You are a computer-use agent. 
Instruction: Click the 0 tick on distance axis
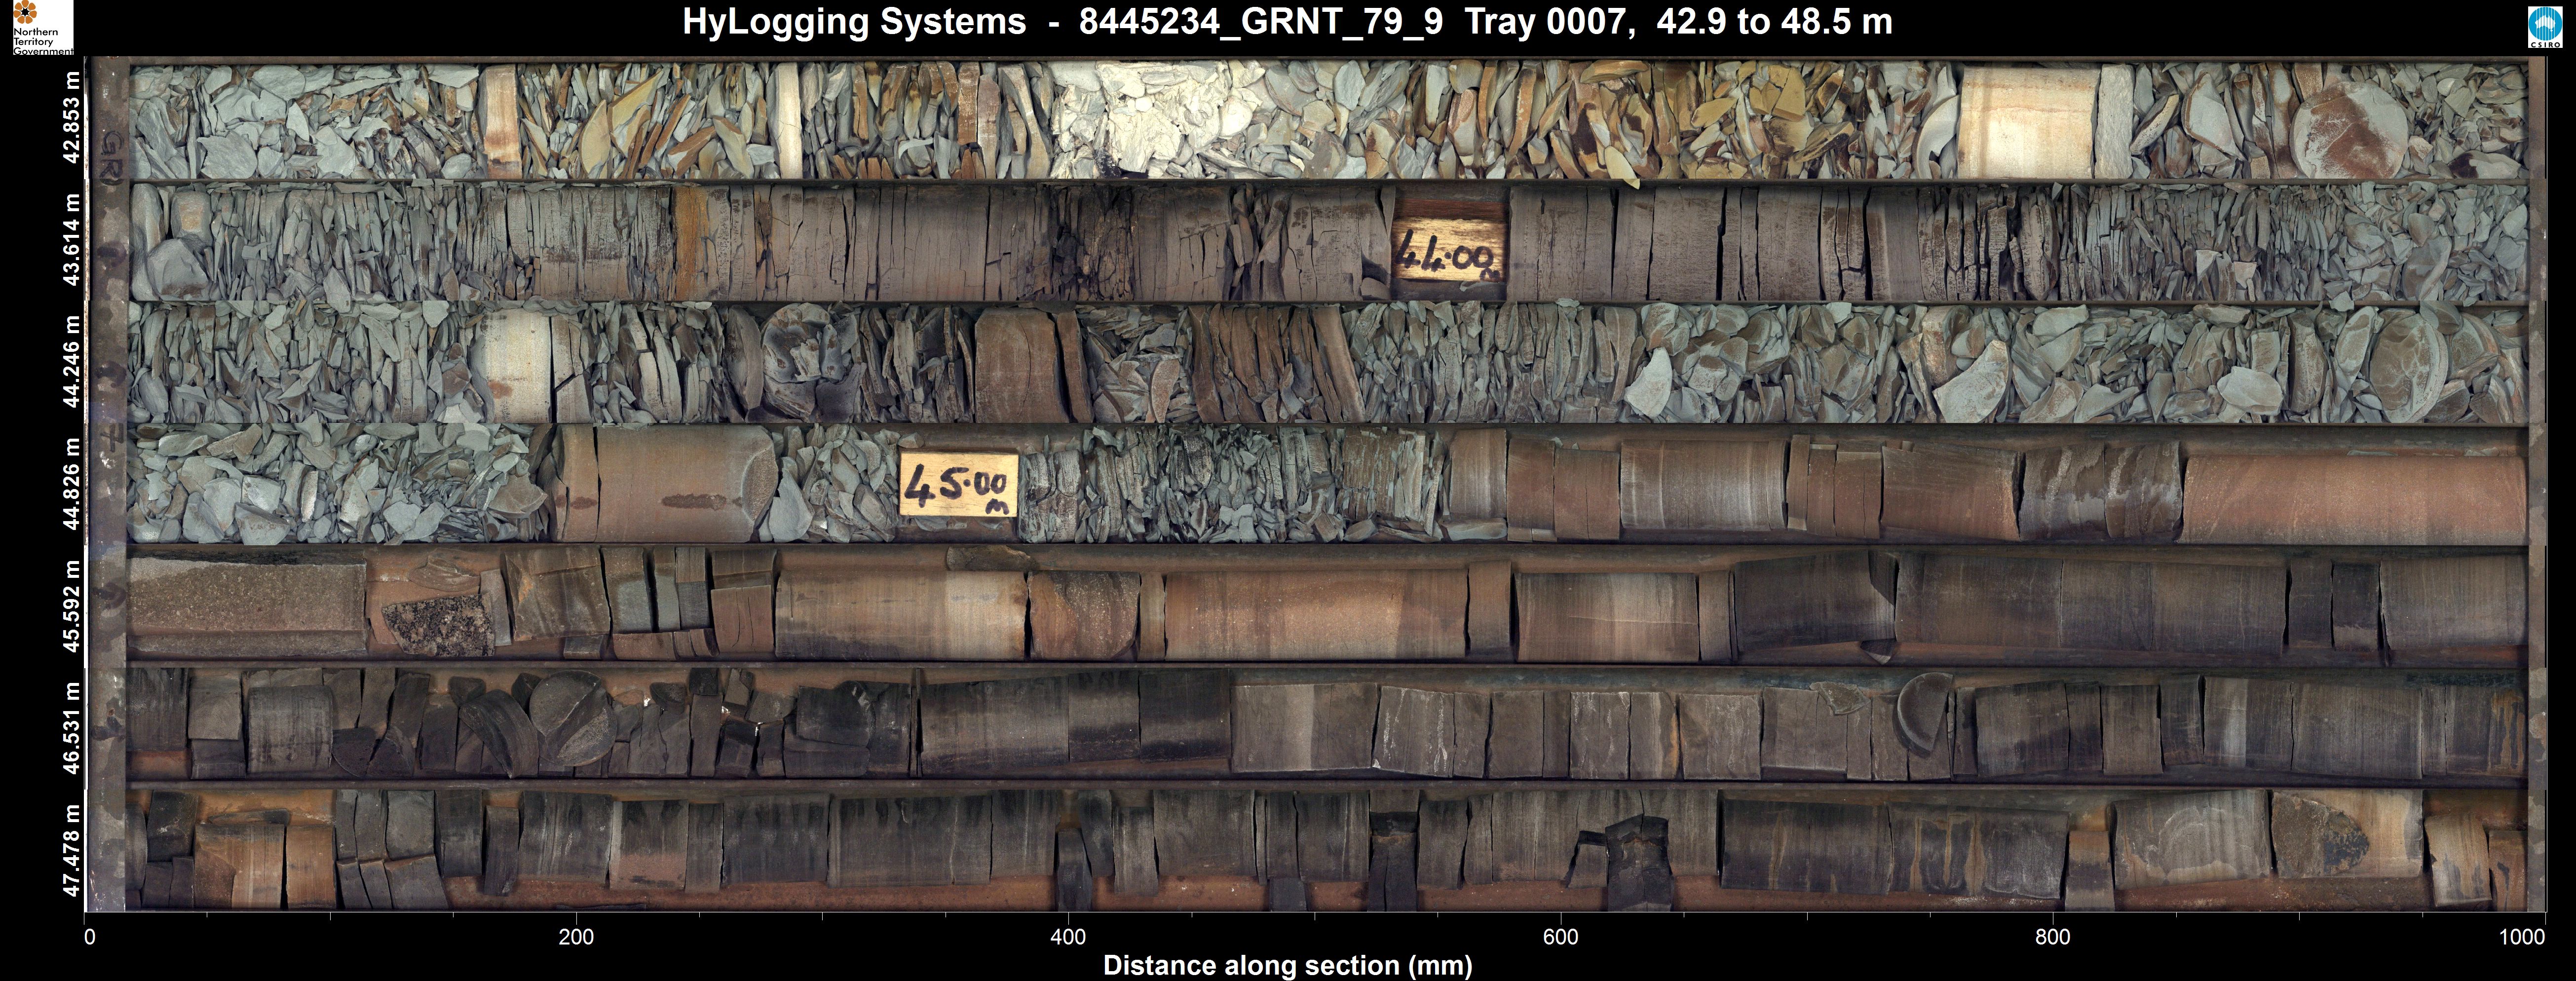click(x=90, y=937)
